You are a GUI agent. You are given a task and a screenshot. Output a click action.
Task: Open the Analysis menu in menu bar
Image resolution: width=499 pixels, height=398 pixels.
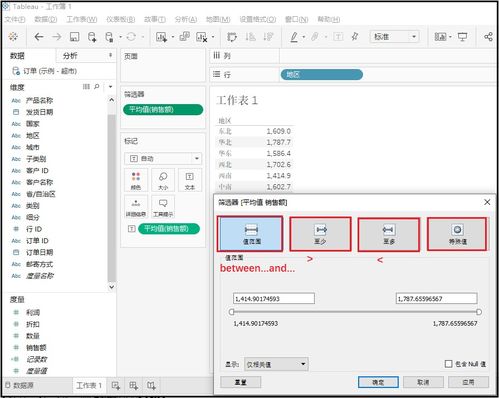(x=186, y=19)
